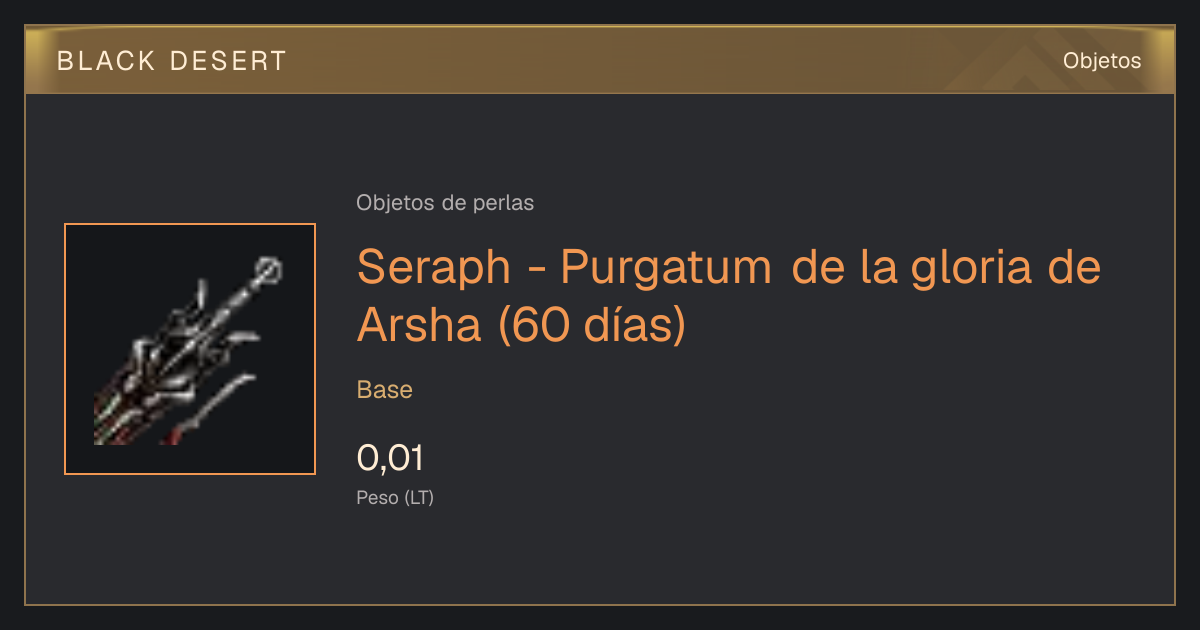This screenshot has width=1200, height=630.
Task: Open the Objetos link in the header
Action: tap(1102, 60)
